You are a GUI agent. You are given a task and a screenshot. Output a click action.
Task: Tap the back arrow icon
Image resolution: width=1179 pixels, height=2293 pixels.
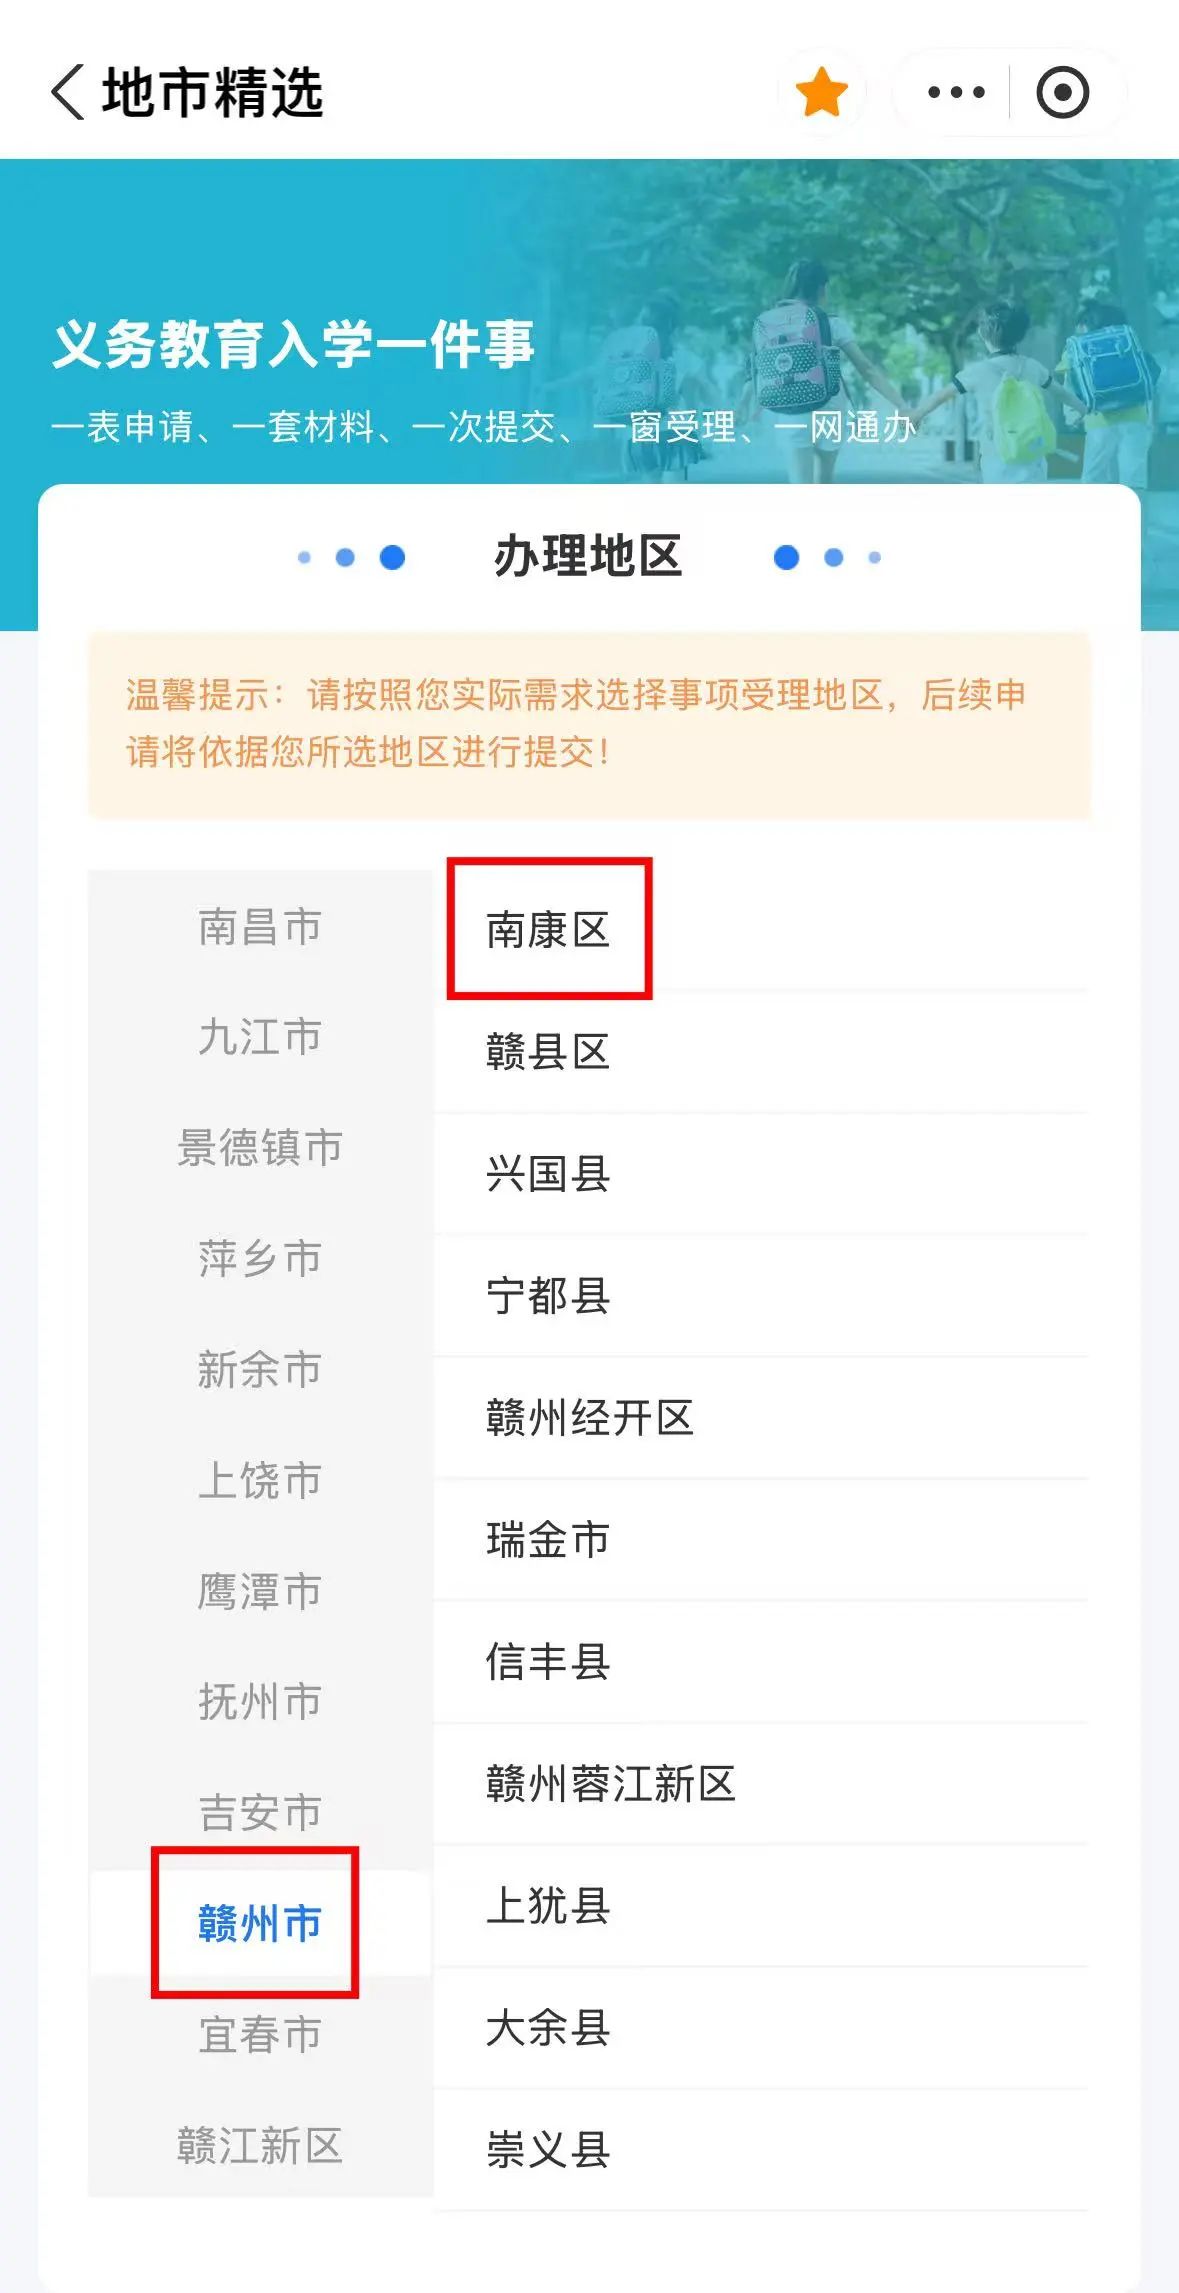[67, 93]
